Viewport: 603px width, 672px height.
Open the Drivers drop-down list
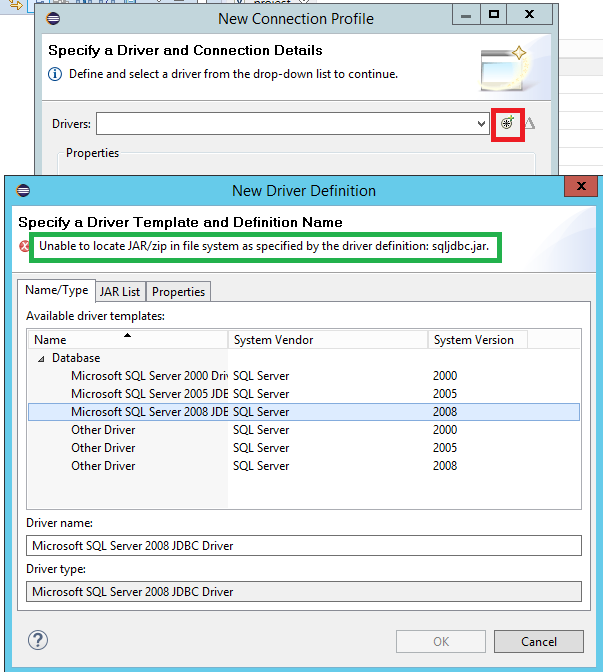click(482, 124)
